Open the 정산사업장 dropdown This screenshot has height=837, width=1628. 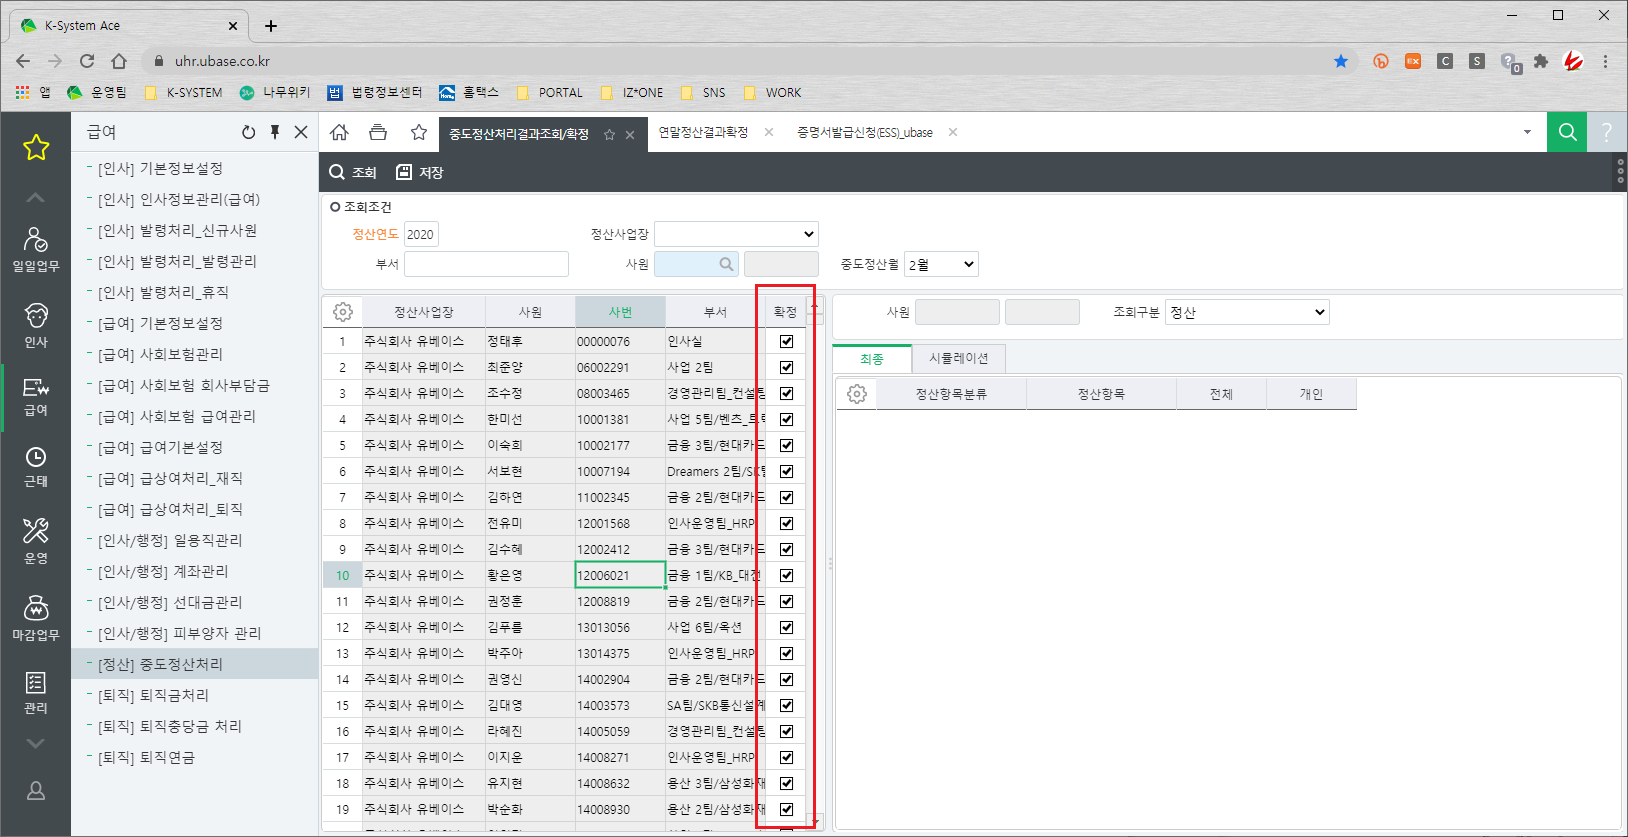point(736,234)
